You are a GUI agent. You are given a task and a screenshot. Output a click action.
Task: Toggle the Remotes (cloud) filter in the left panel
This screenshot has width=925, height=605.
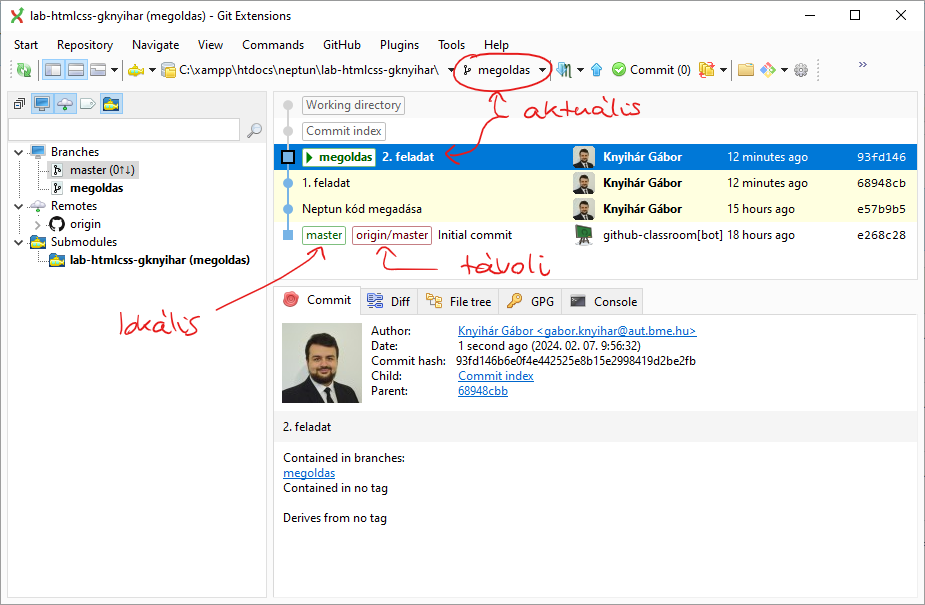[x=65, y=104]
